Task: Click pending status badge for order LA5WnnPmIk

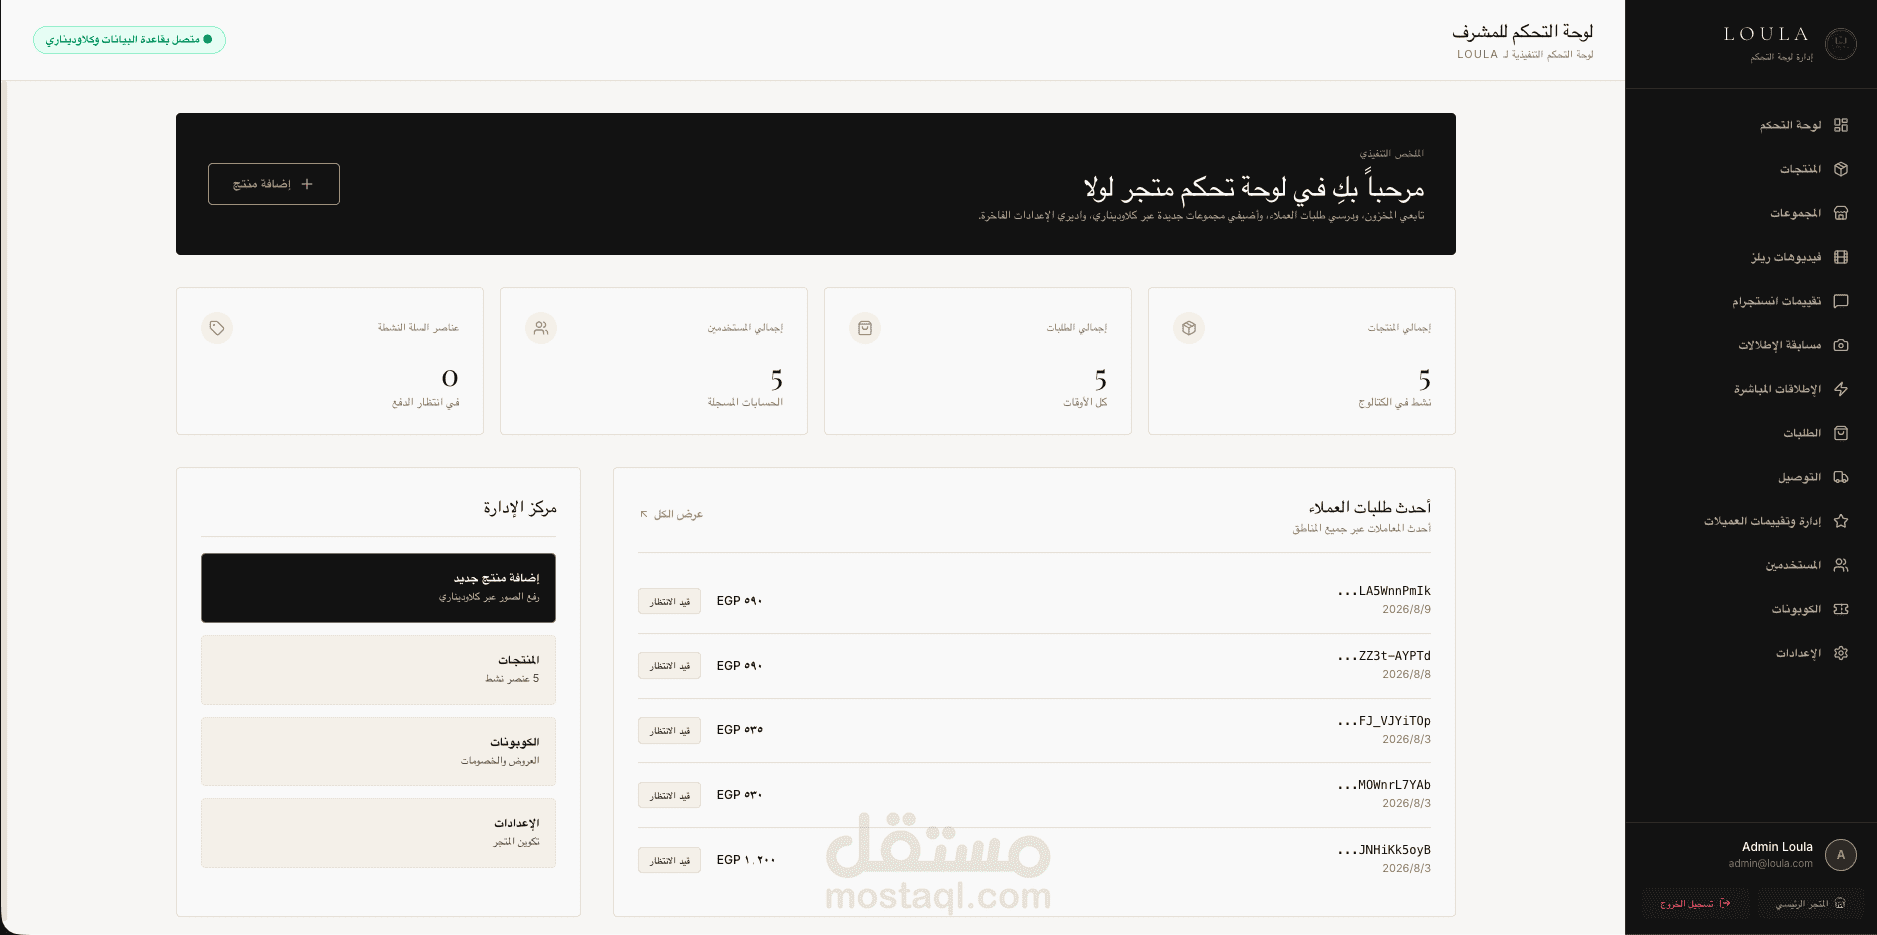Action: click(669, 601)
